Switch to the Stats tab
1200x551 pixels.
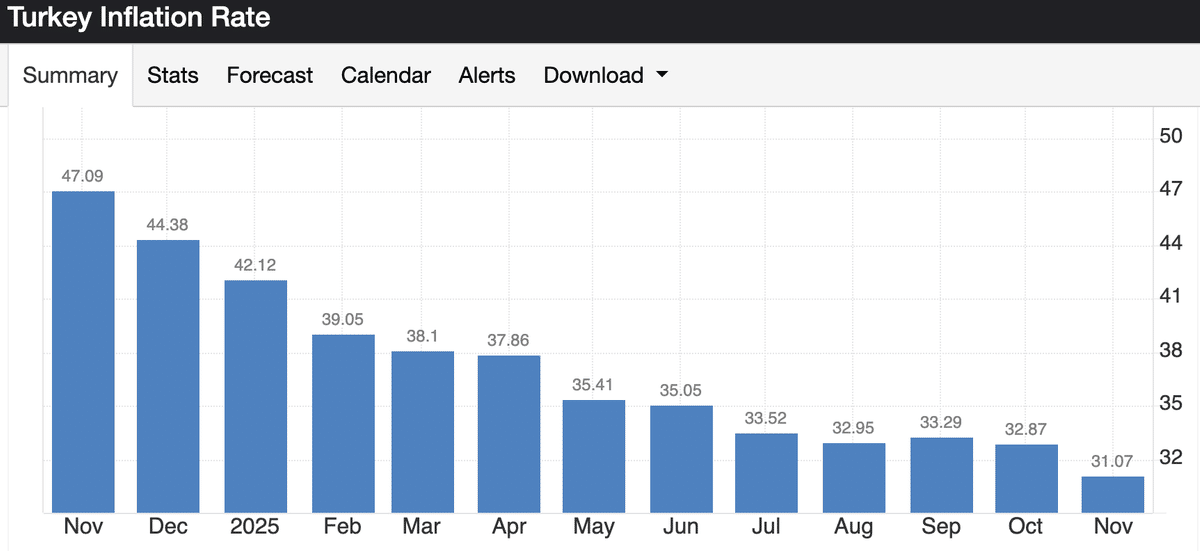pos(173,76)
